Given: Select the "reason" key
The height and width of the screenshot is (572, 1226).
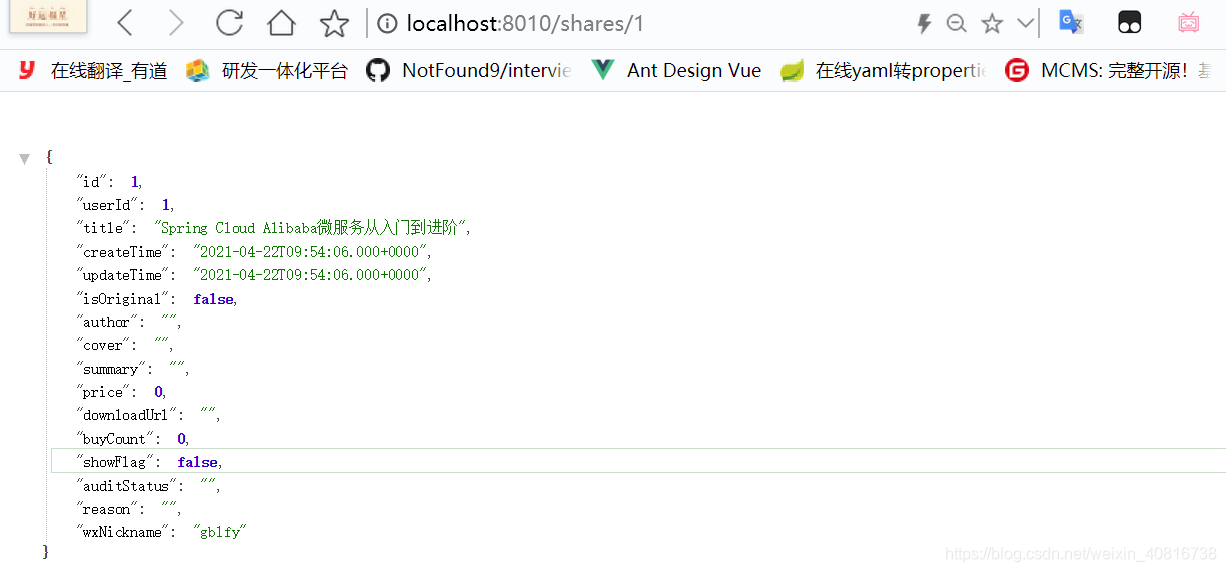Looking at the screenshot, I should (x=108, y=509).
